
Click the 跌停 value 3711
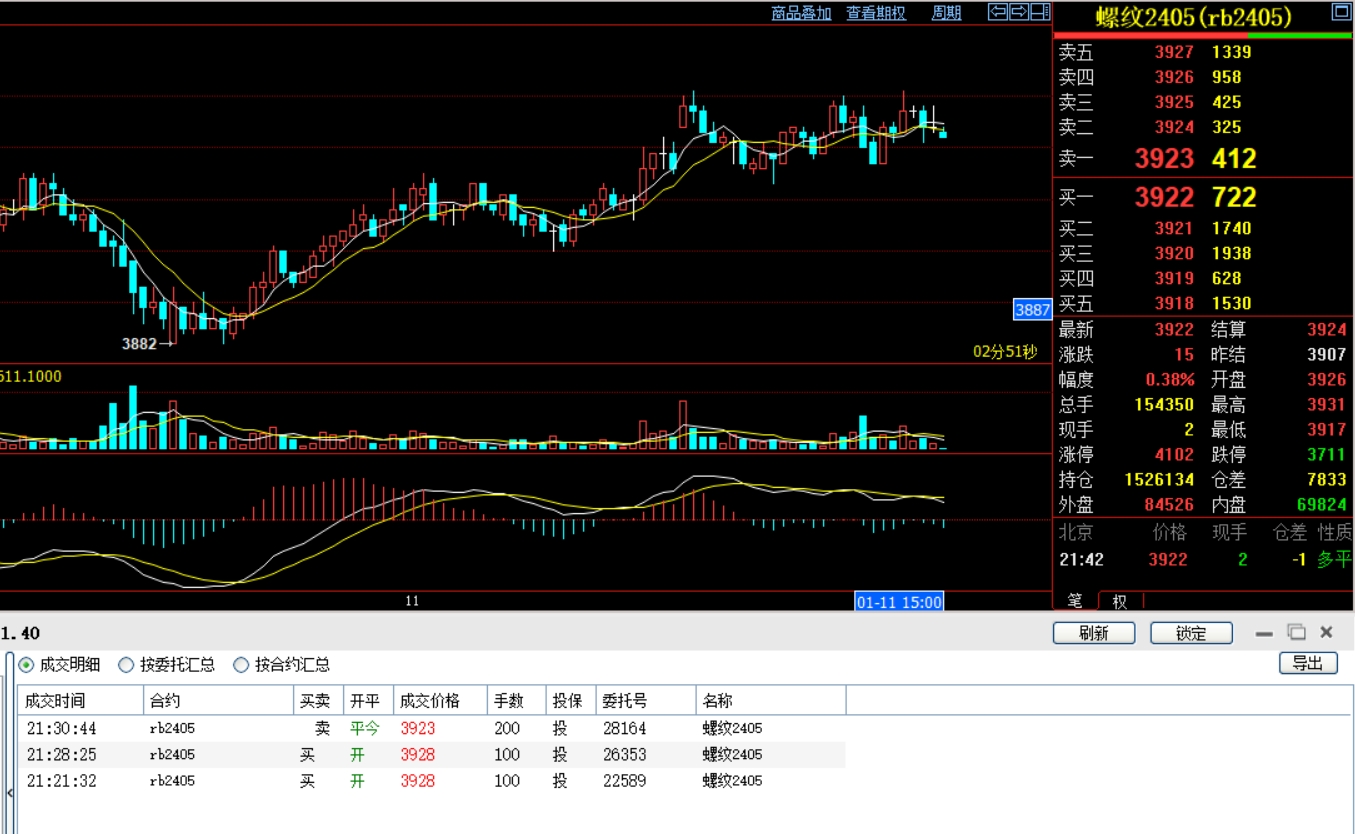1327,454
